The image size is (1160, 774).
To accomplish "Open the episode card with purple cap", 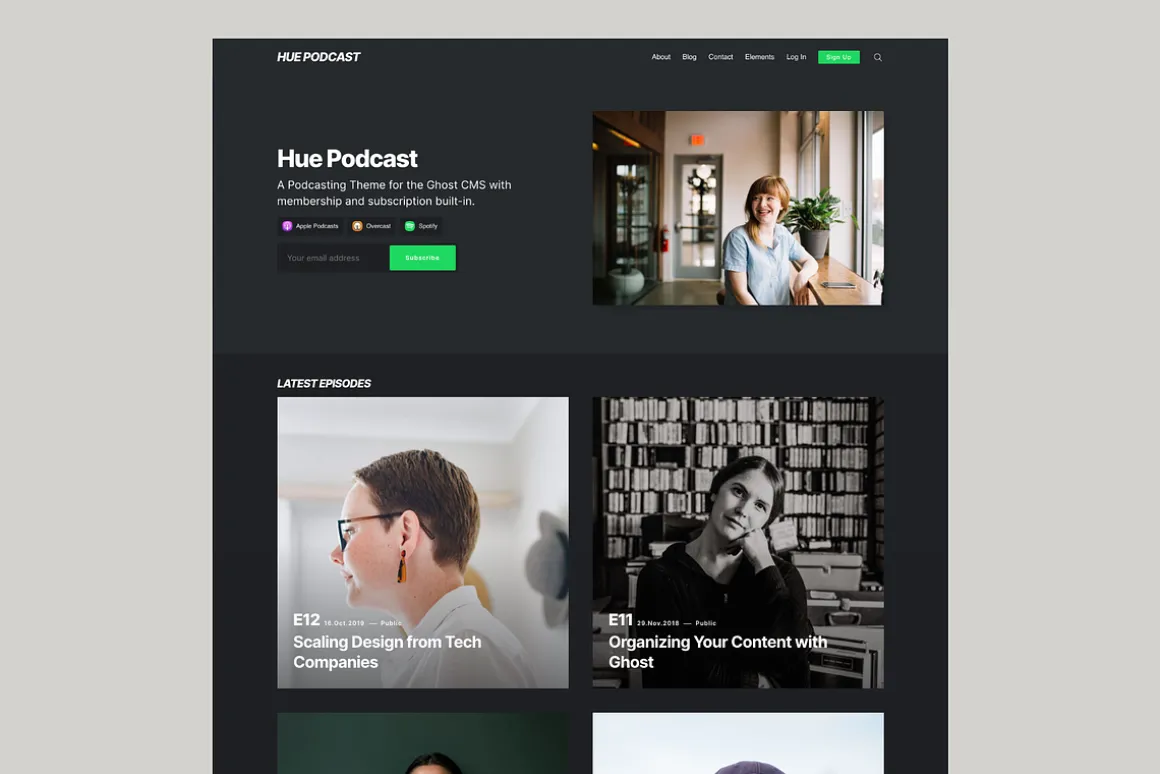I will pos(738,743).
